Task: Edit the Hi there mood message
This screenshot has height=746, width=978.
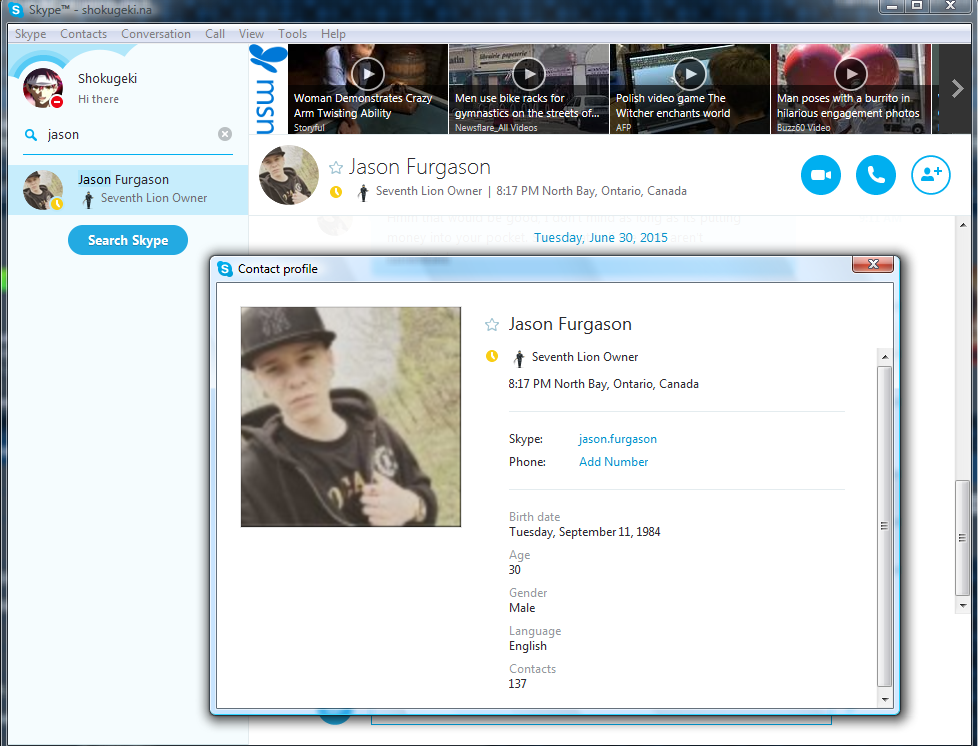Action: pos(99,99)
